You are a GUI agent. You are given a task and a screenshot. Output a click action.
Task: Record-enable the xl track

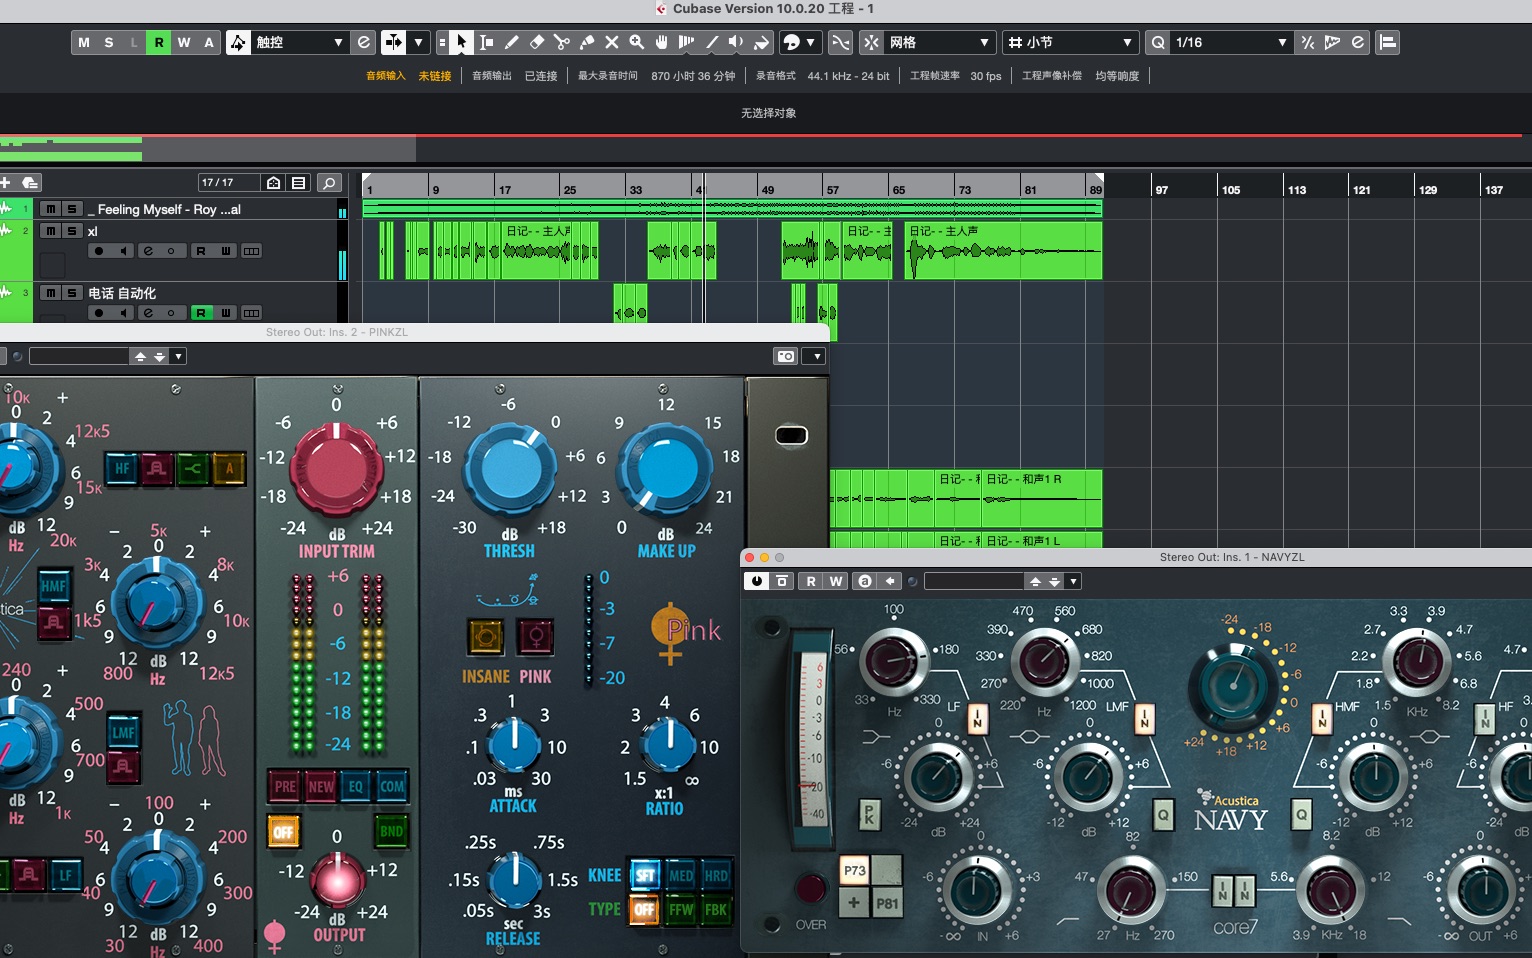point(99,251)
